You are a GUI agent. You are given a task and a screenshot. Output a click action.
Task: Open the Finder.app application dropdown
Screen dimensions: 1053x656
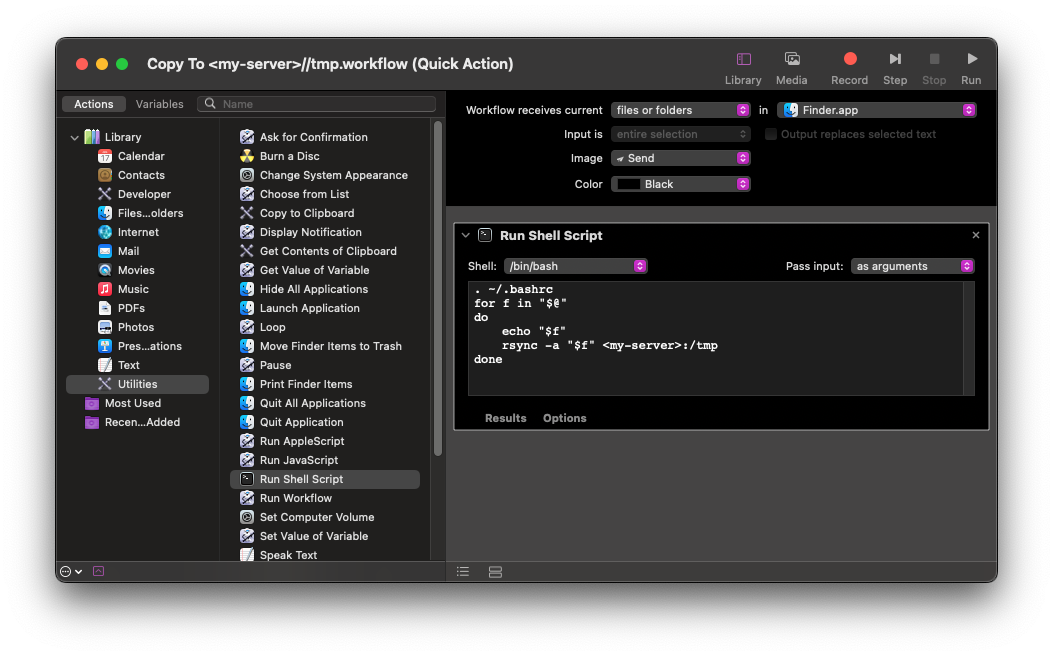(876, 110)
